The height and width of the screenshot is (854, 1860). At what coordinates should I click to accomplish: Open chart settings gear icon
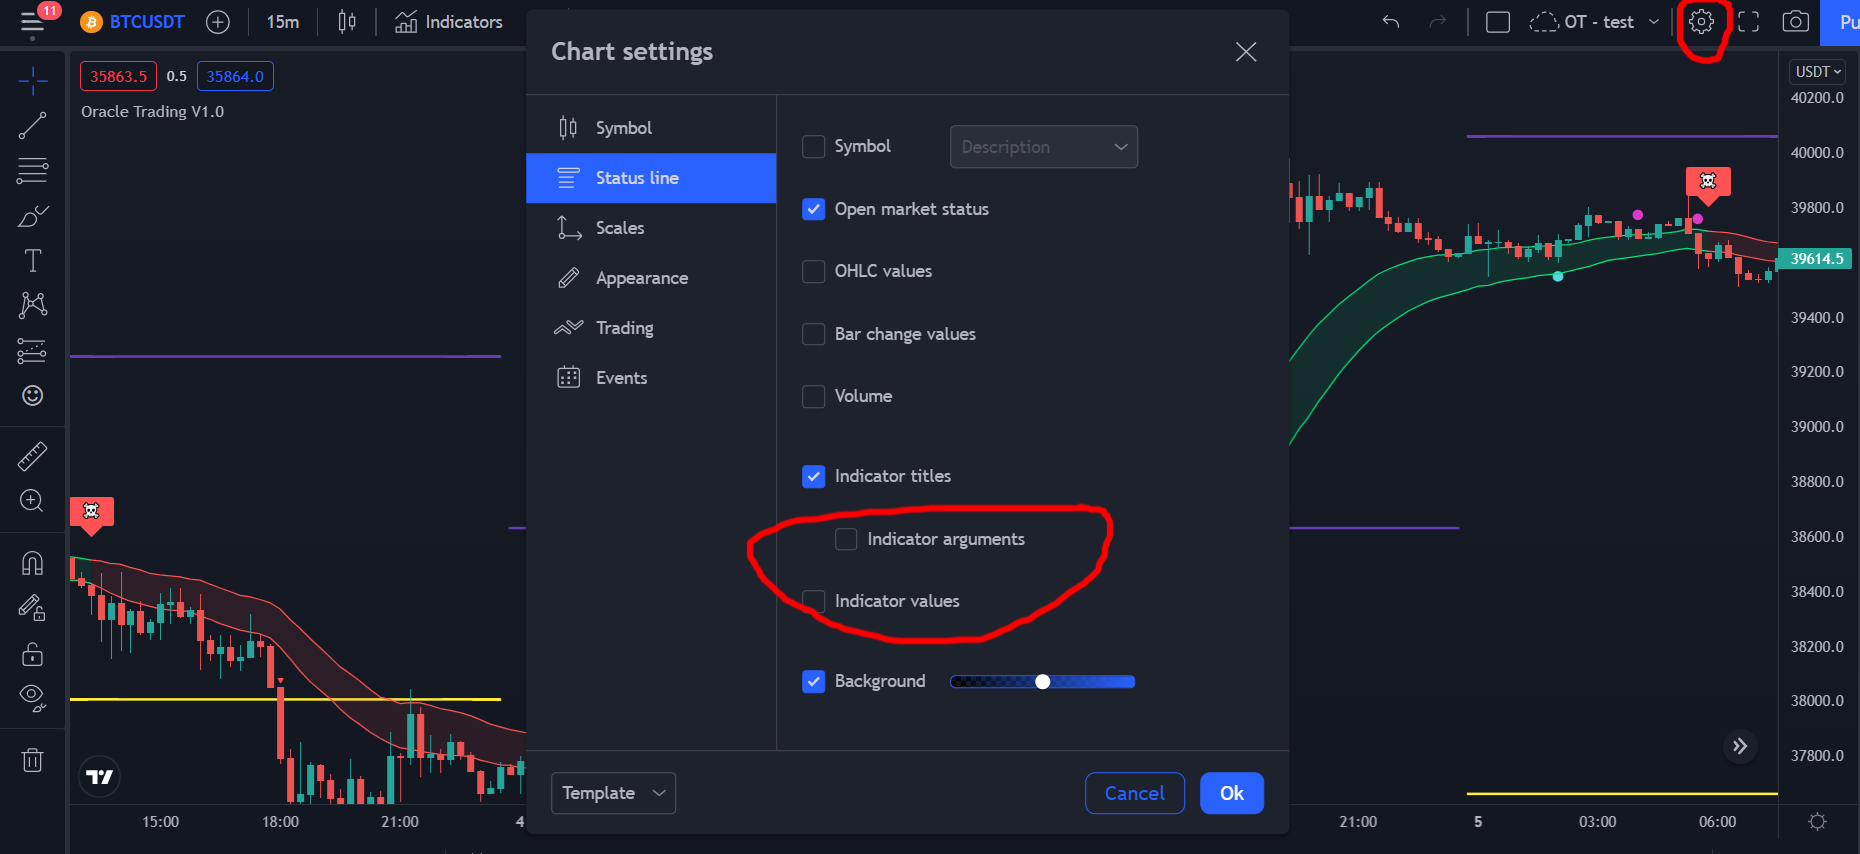1701,22
